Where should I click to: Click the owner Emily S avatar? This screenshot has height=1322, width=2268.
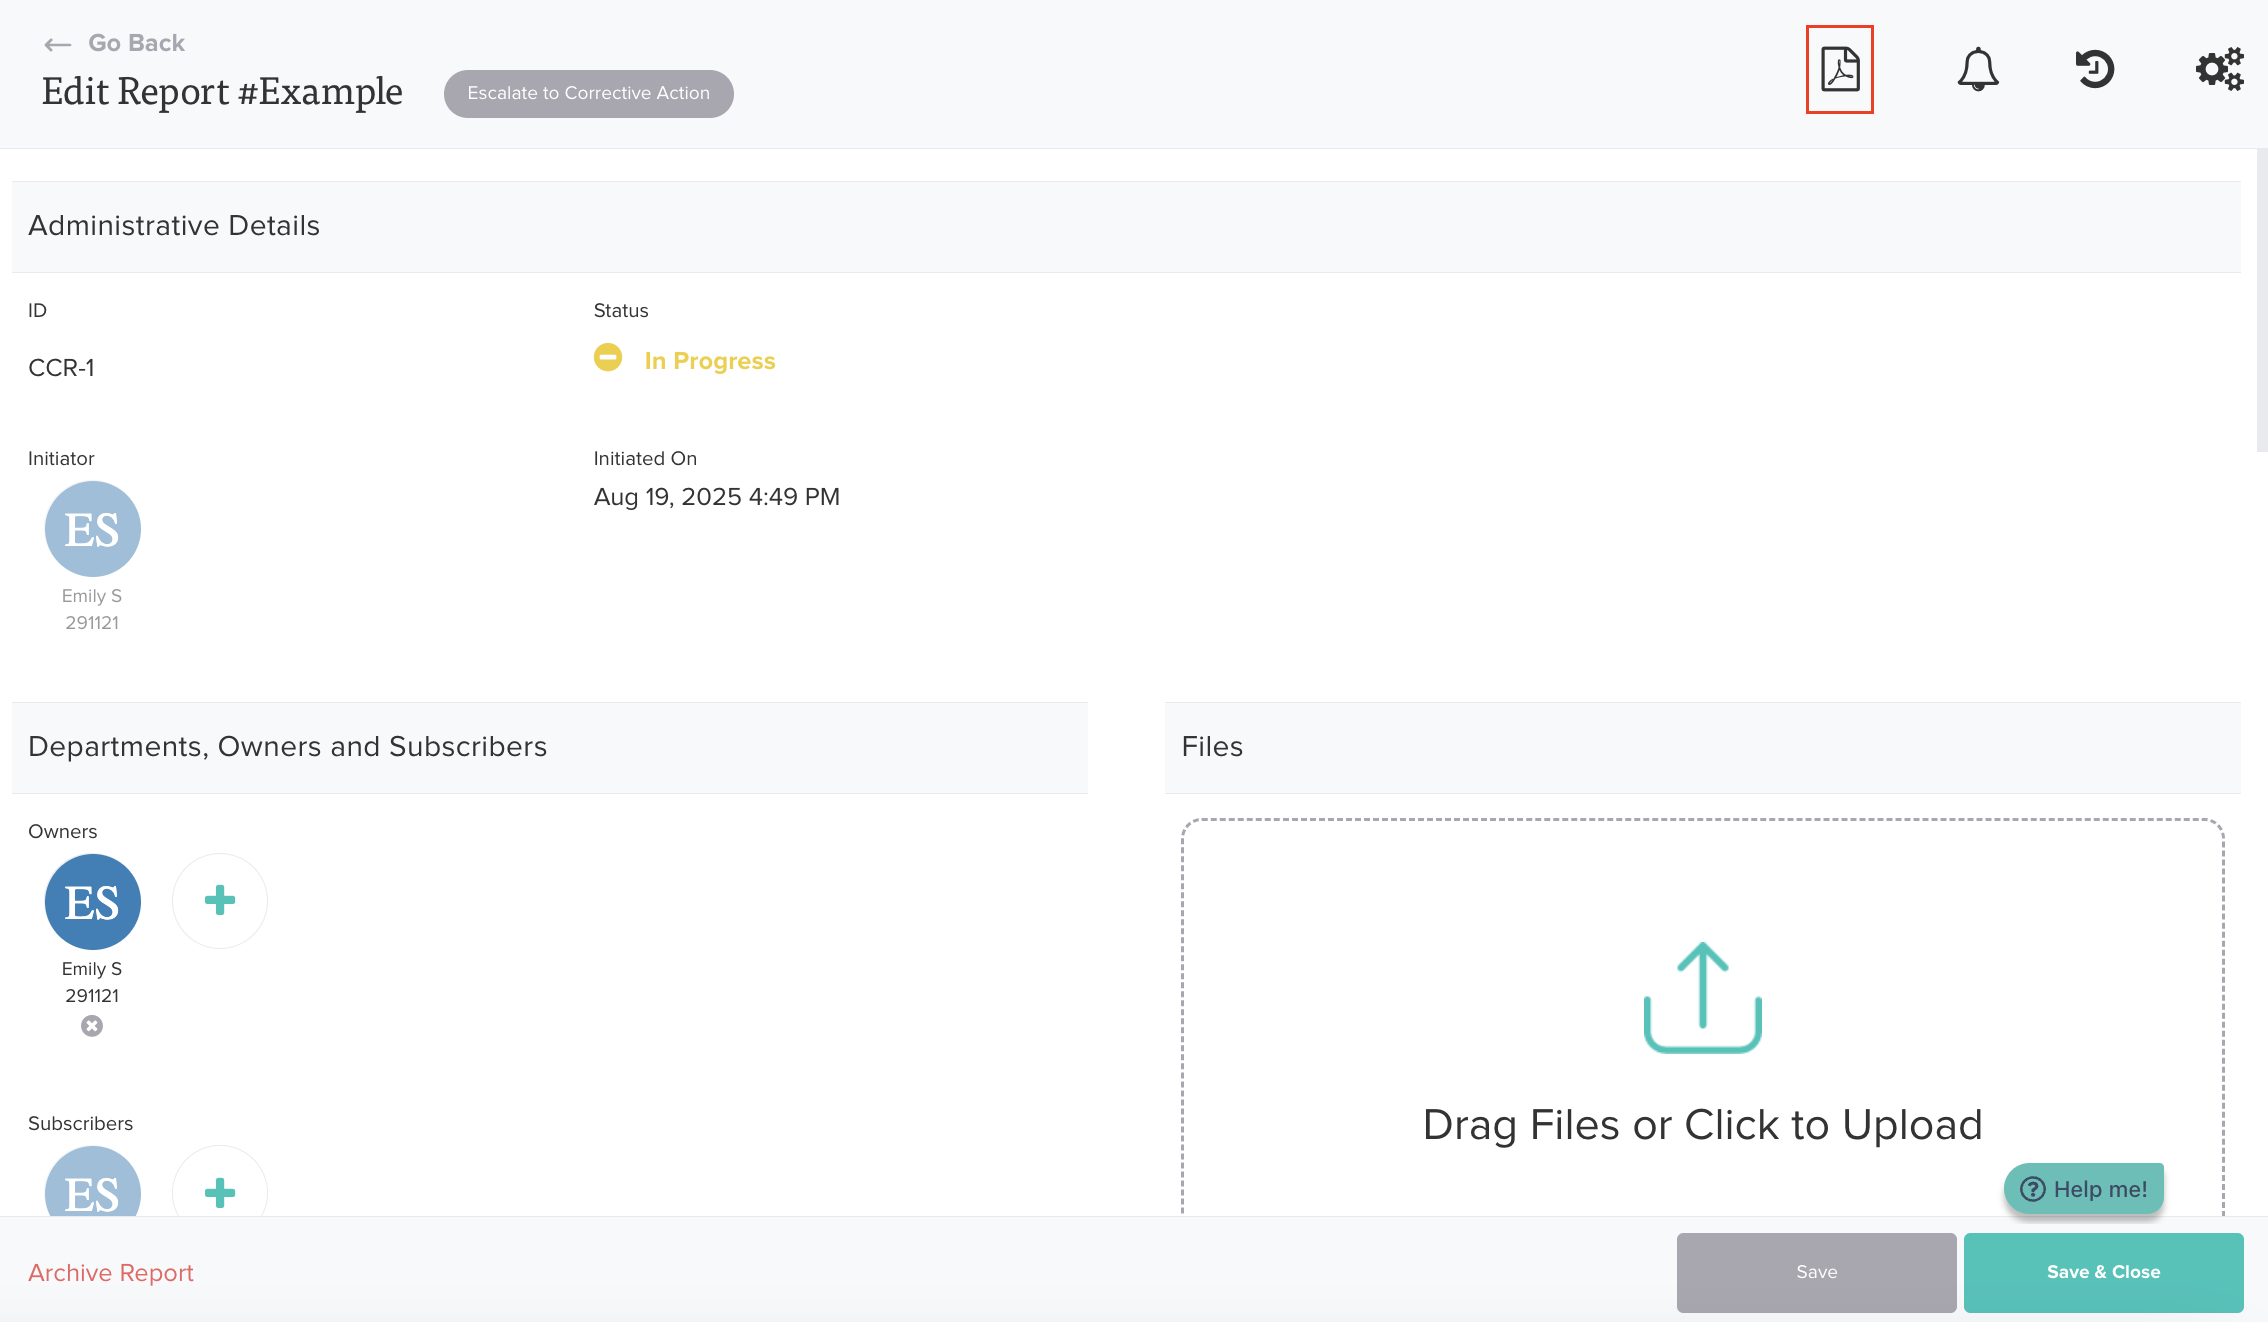click(93, 902)
